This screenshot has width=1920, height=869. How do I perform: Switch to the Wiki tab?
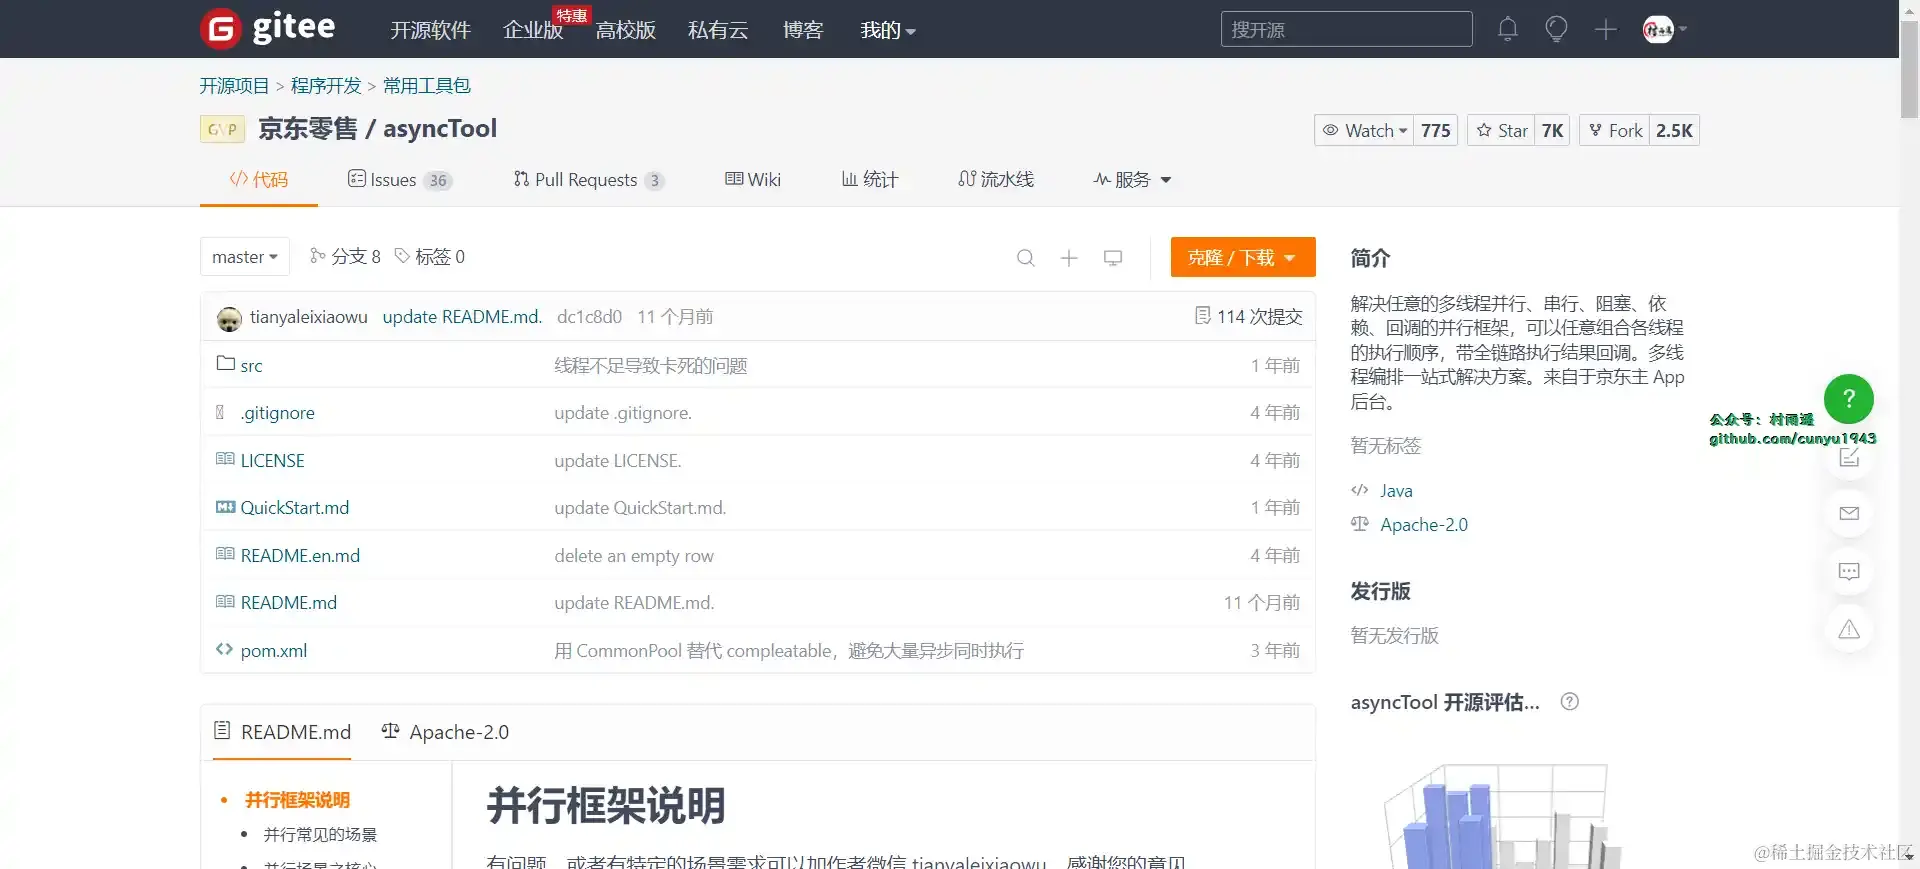[753, 180]
